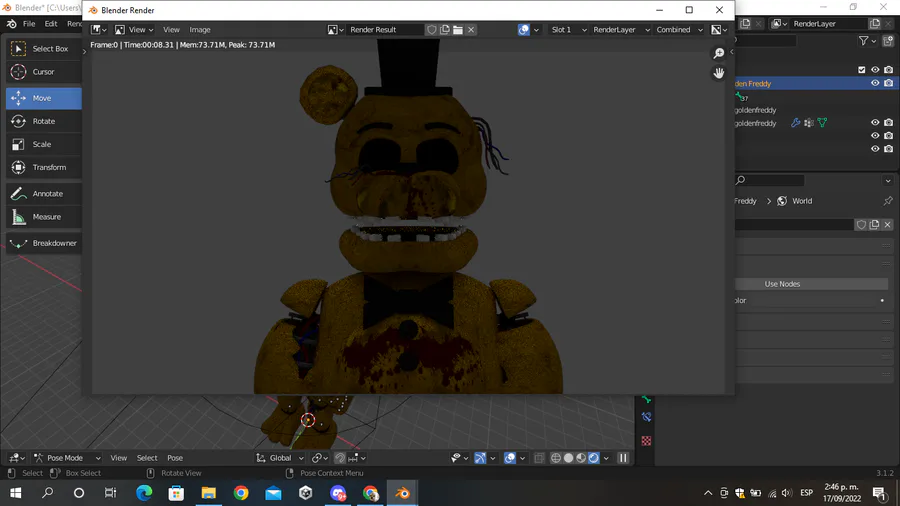Open Pose menu in 3D viewport header
The image size is (900, 506).
pos(175,458)
